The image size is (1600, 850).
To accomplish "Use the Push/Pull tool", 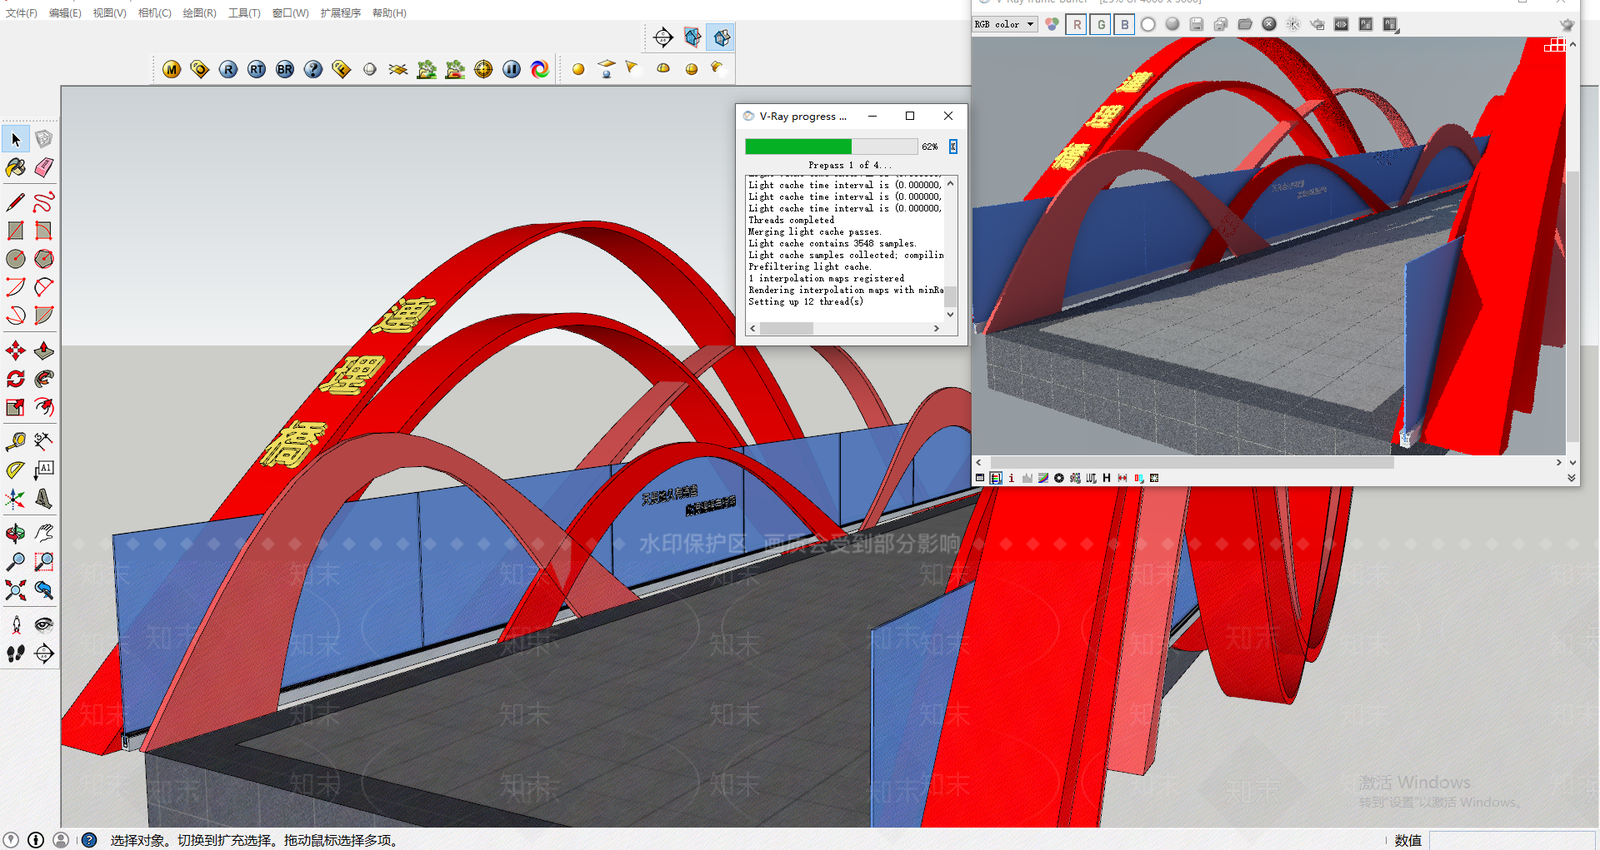I will 44,350.
